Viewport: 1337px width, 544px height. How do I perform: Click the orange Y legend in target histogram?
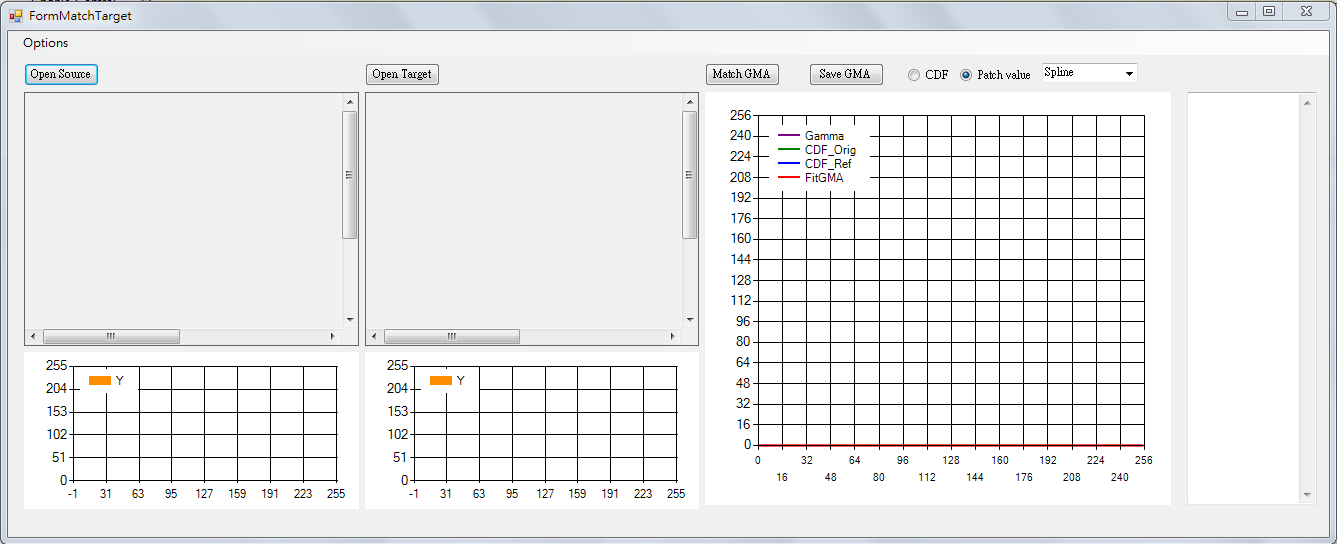pyautogui.click(x=441, y=380)
